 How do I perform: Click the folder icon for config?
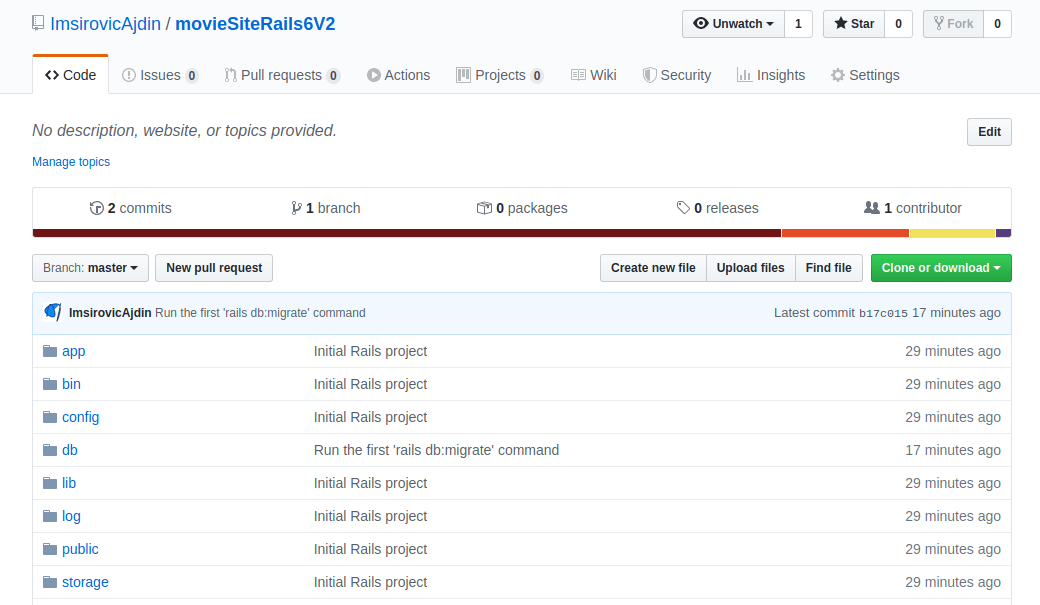click(50, 417)
